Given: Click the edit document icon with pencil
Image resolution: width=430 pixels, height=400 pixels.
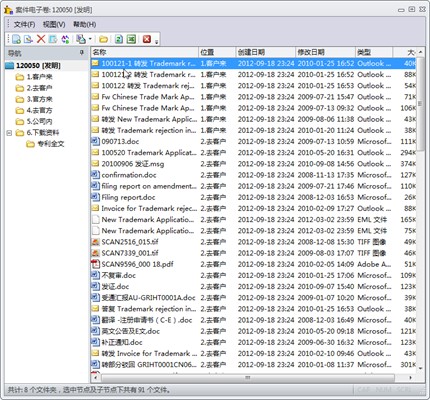Looking at the screenshot, I should [x=28, y=39].
